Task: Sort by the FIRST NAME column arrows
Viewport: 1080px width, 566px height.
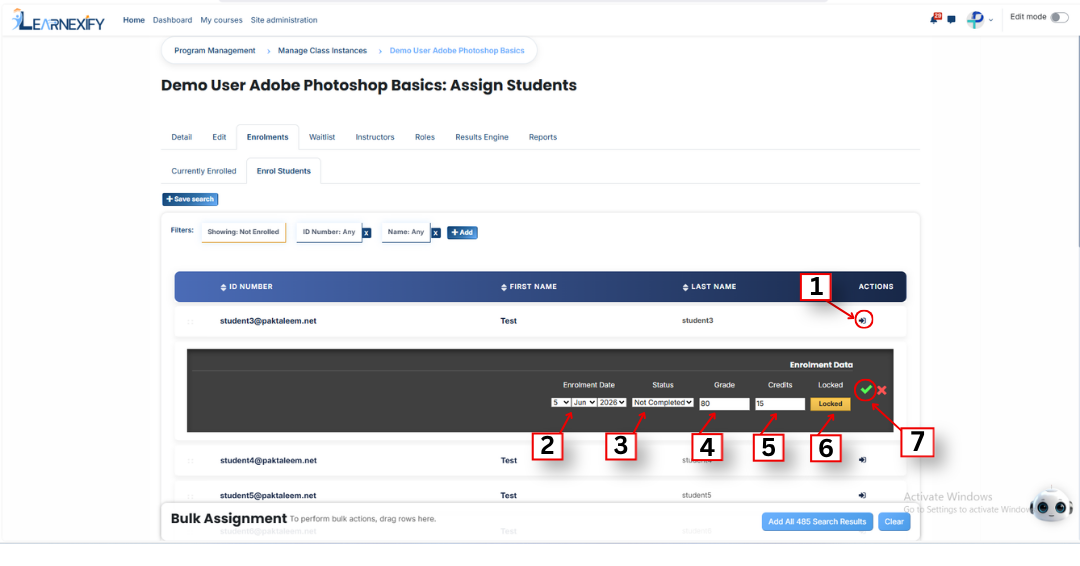Action: click(503, 287)
